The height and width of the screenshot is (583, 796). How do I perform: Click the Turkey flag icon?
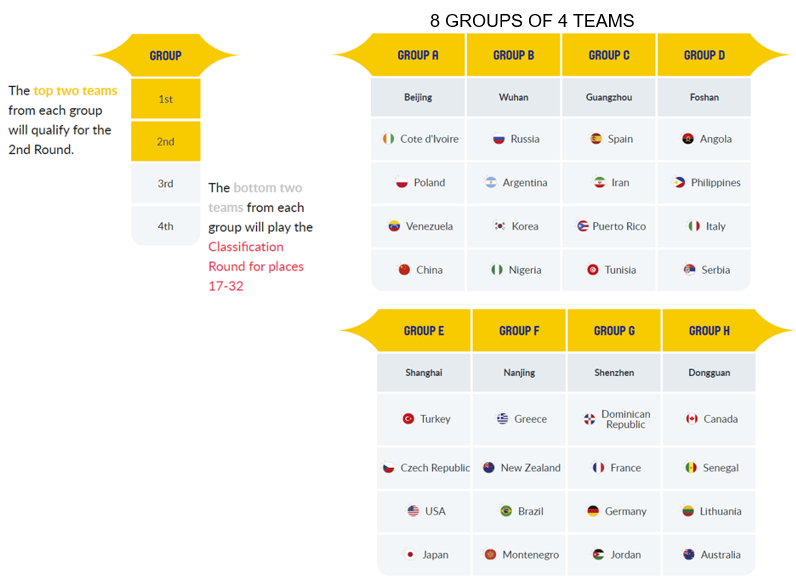(408, 418)
